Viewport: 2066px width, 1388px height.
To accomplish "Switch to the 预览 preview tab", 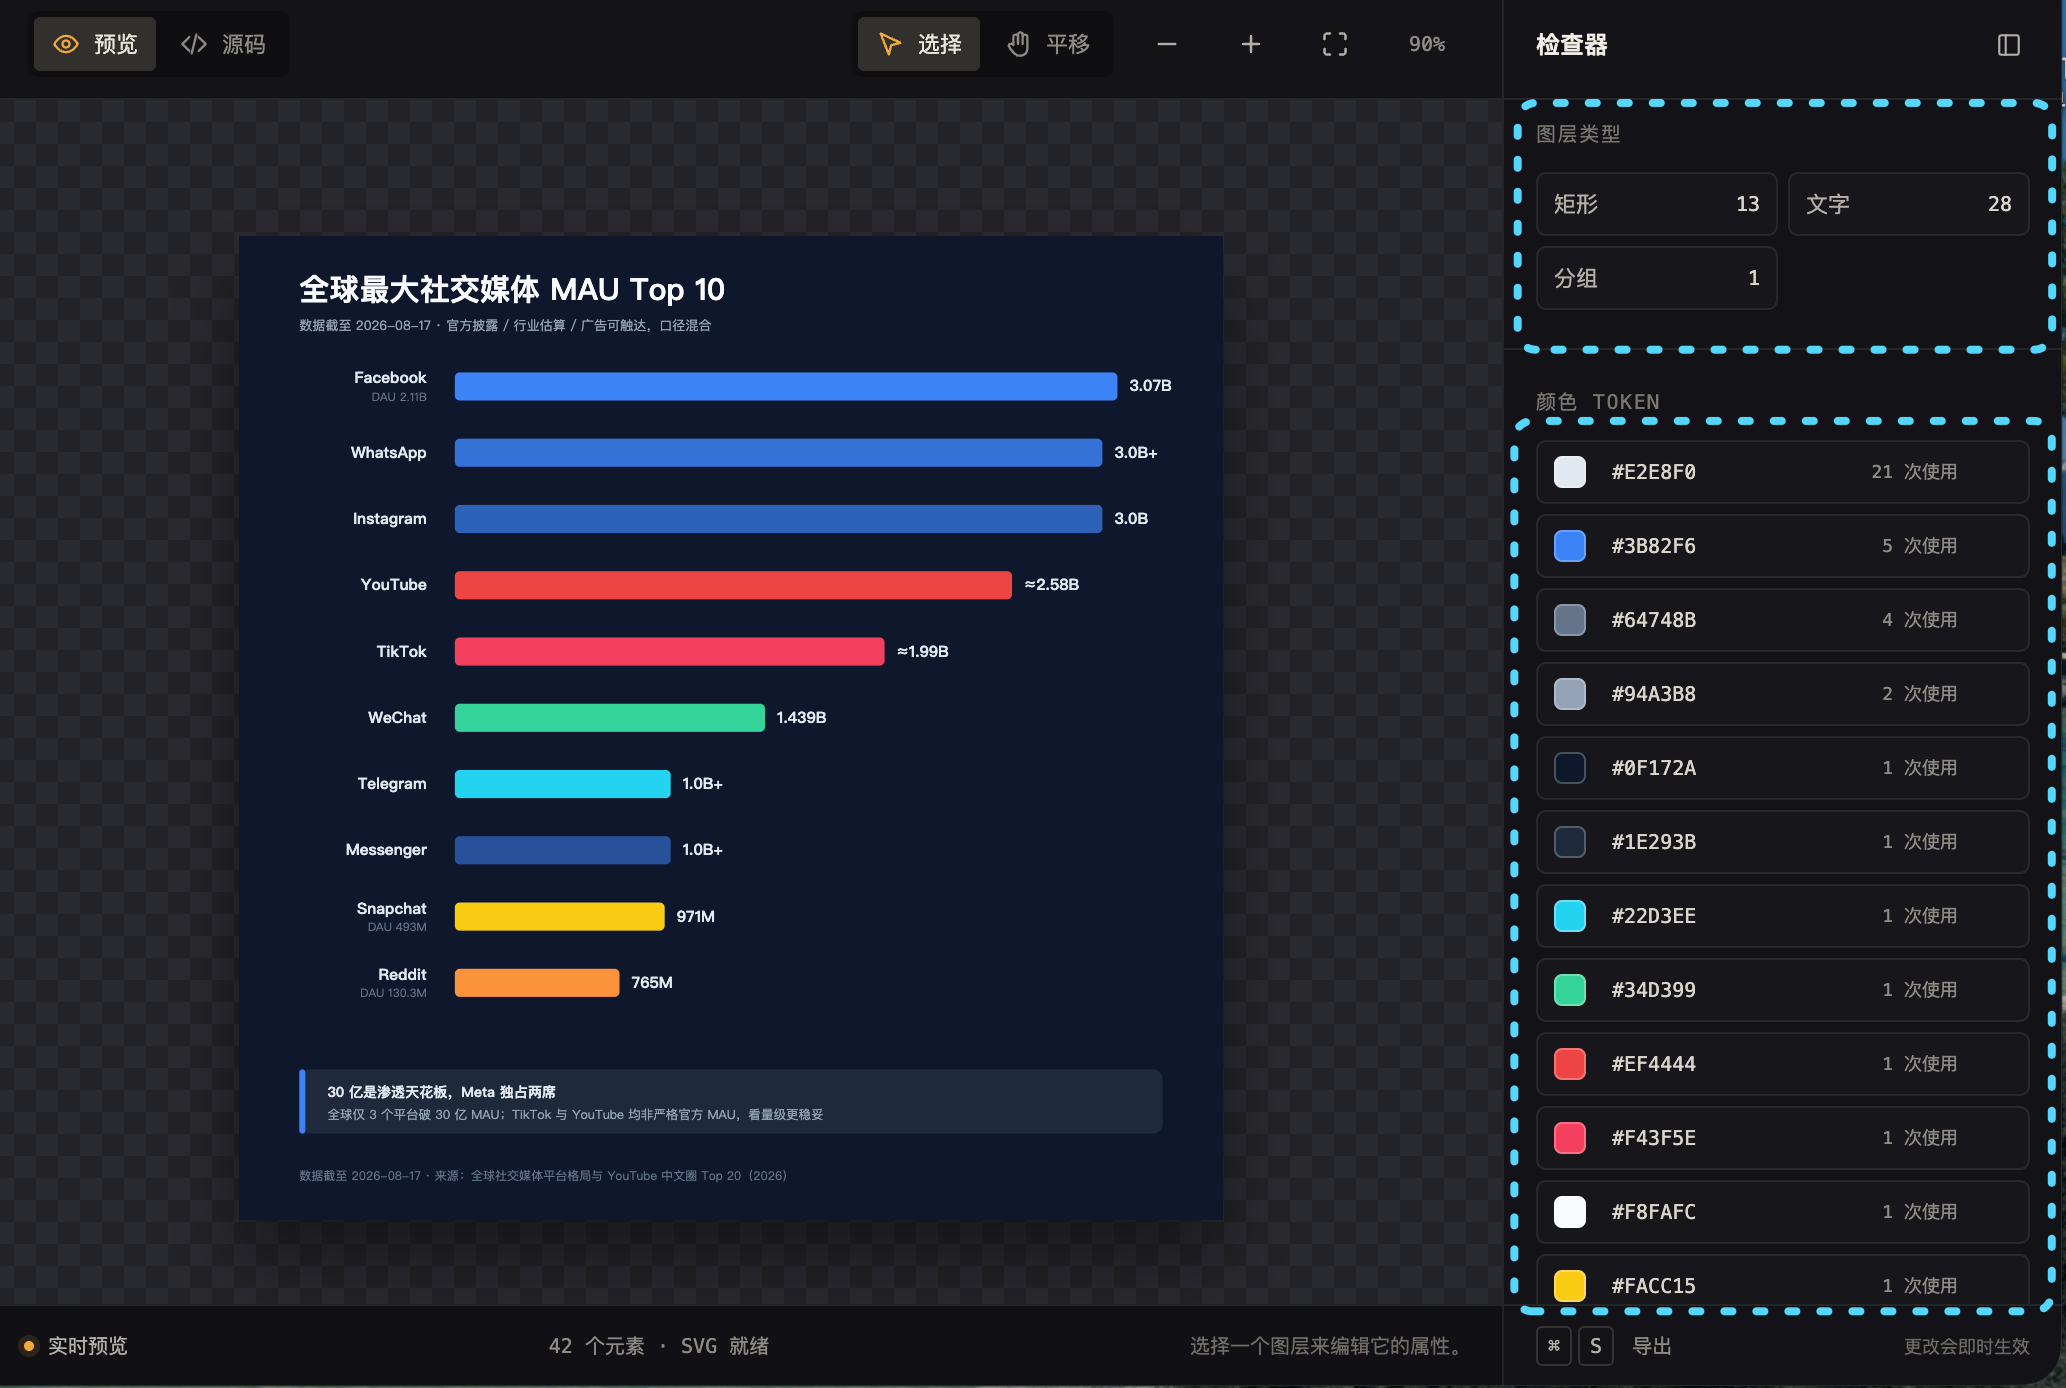I will point(95,44).
